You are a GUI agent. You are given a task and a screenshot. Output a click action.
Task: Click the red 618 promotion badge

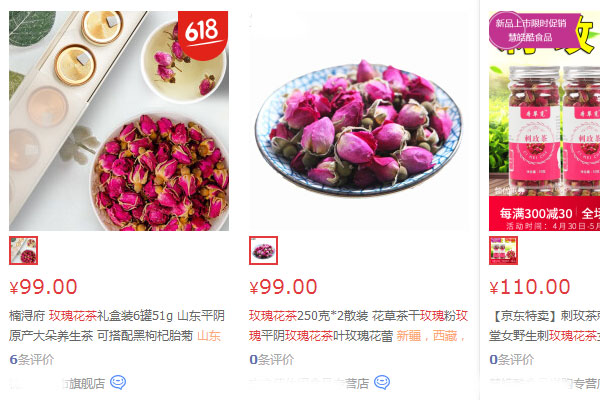(x=203, y=35)
